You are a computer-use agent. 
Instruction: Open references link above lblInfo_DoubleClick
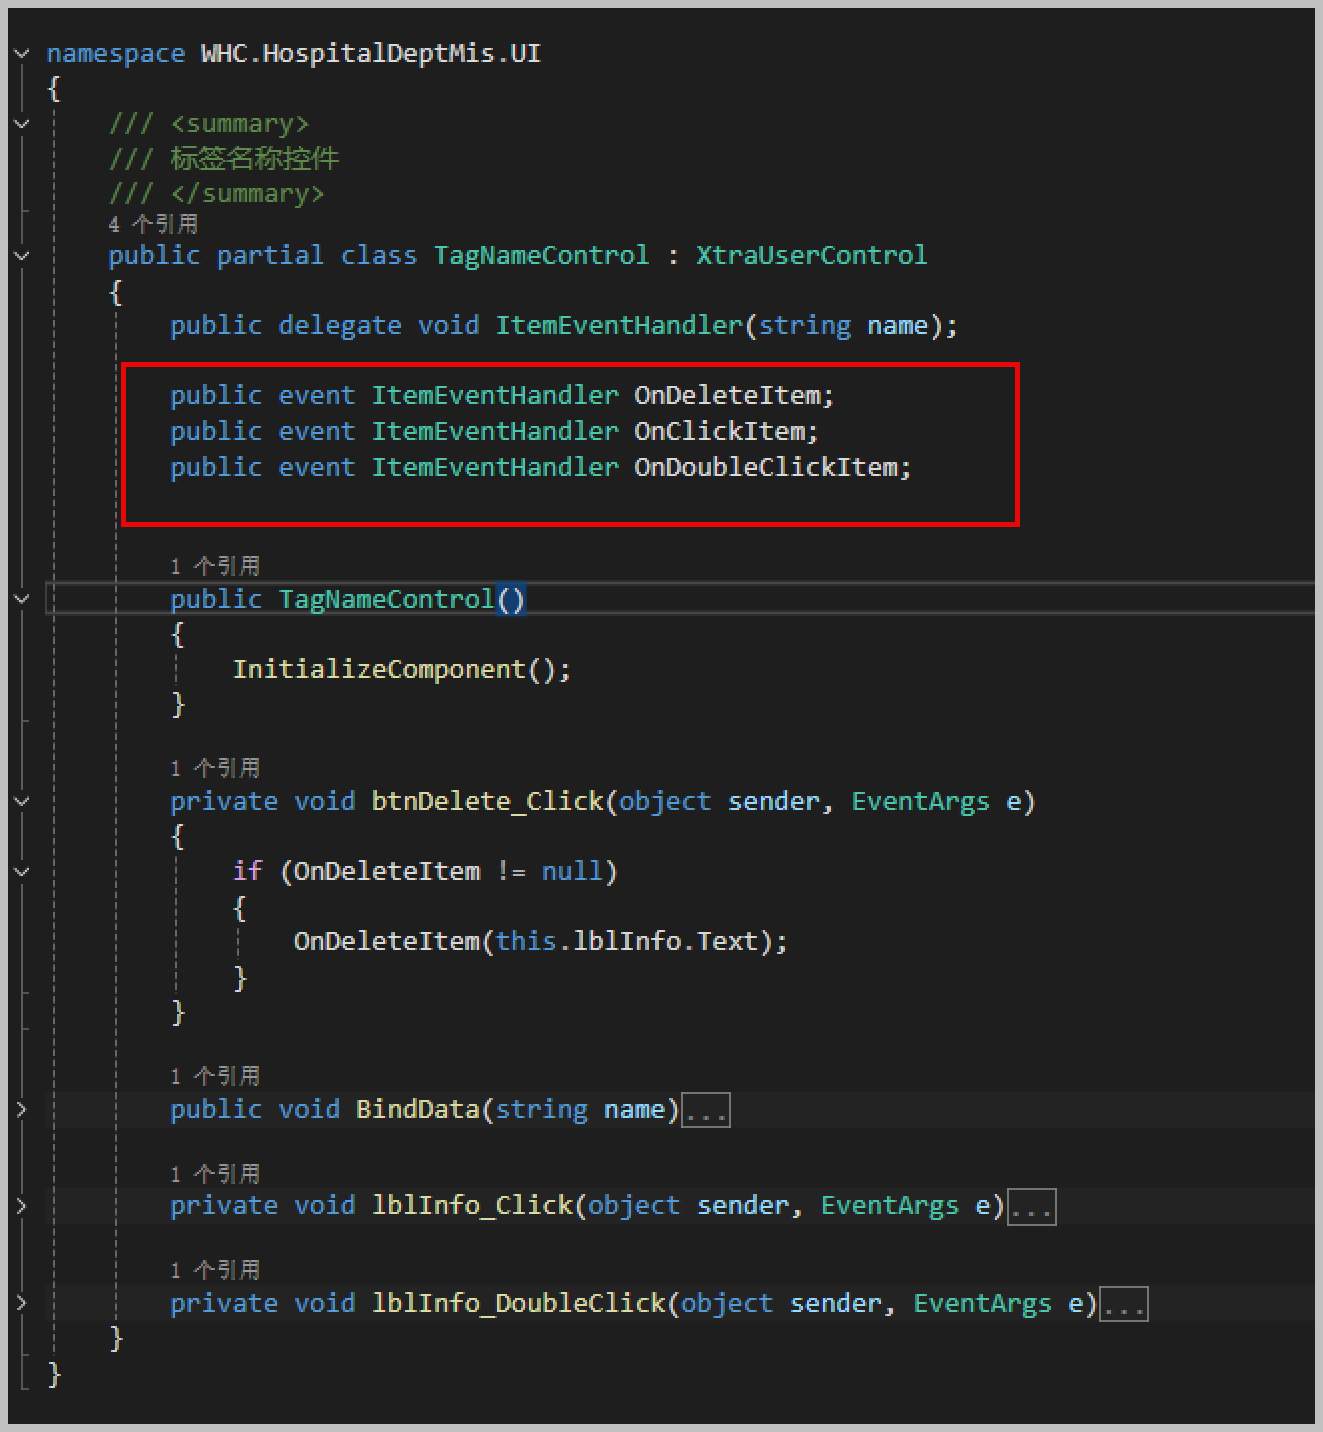tap(215, 1270)
